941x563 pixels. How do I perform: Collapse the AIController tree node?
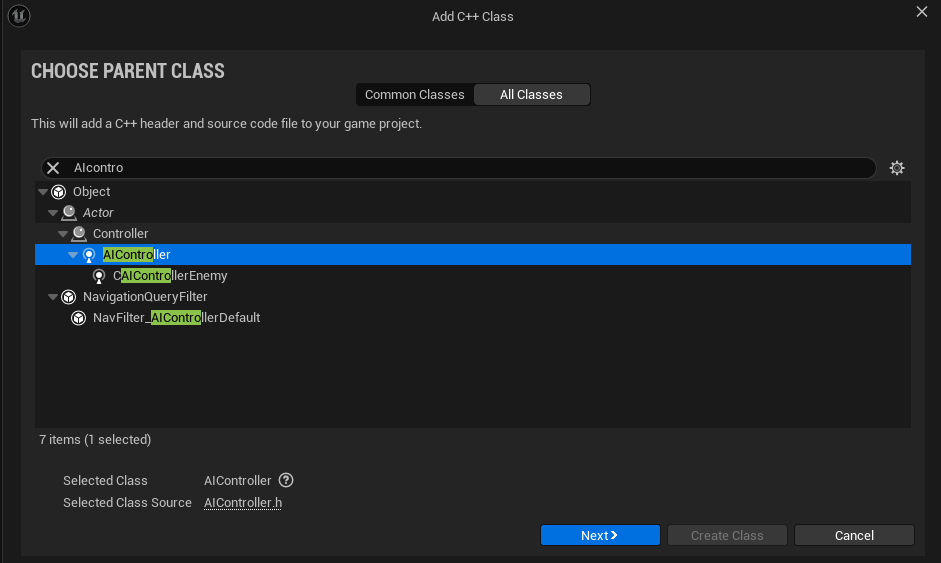click(73, 255)
